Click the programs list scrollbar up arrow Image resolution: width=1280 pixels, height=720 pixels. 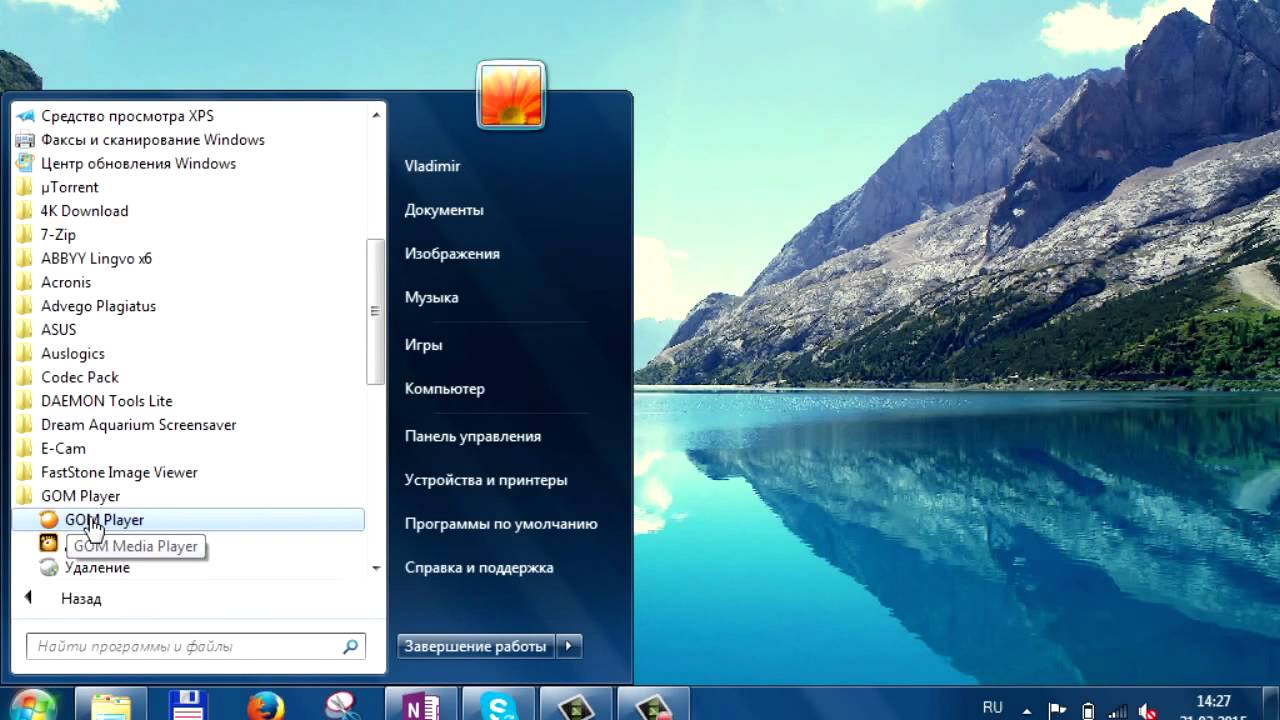[x=376, y=115]
